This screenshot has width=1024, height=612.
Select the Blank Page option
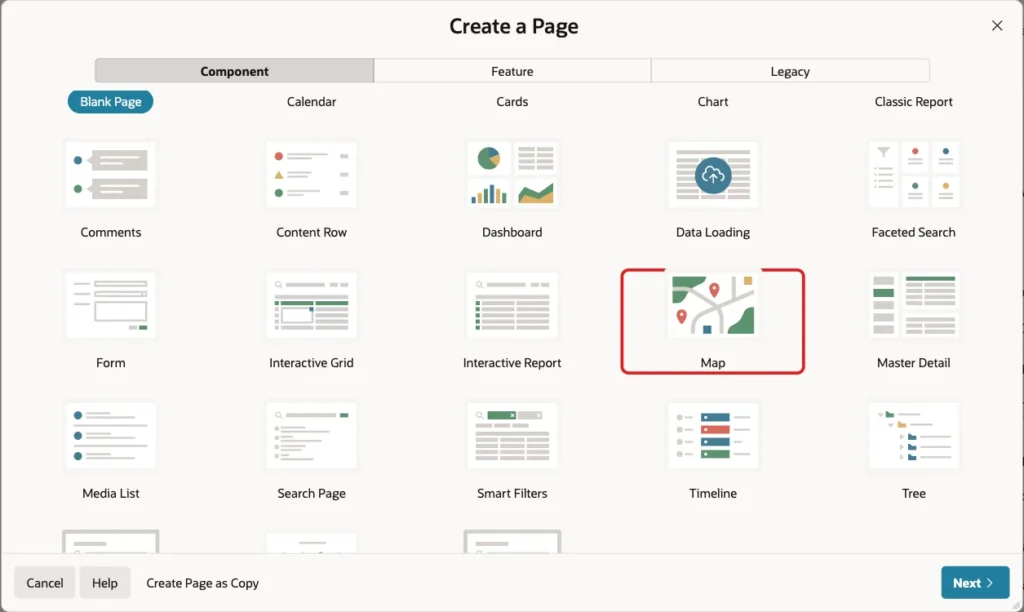pos(110,101)
